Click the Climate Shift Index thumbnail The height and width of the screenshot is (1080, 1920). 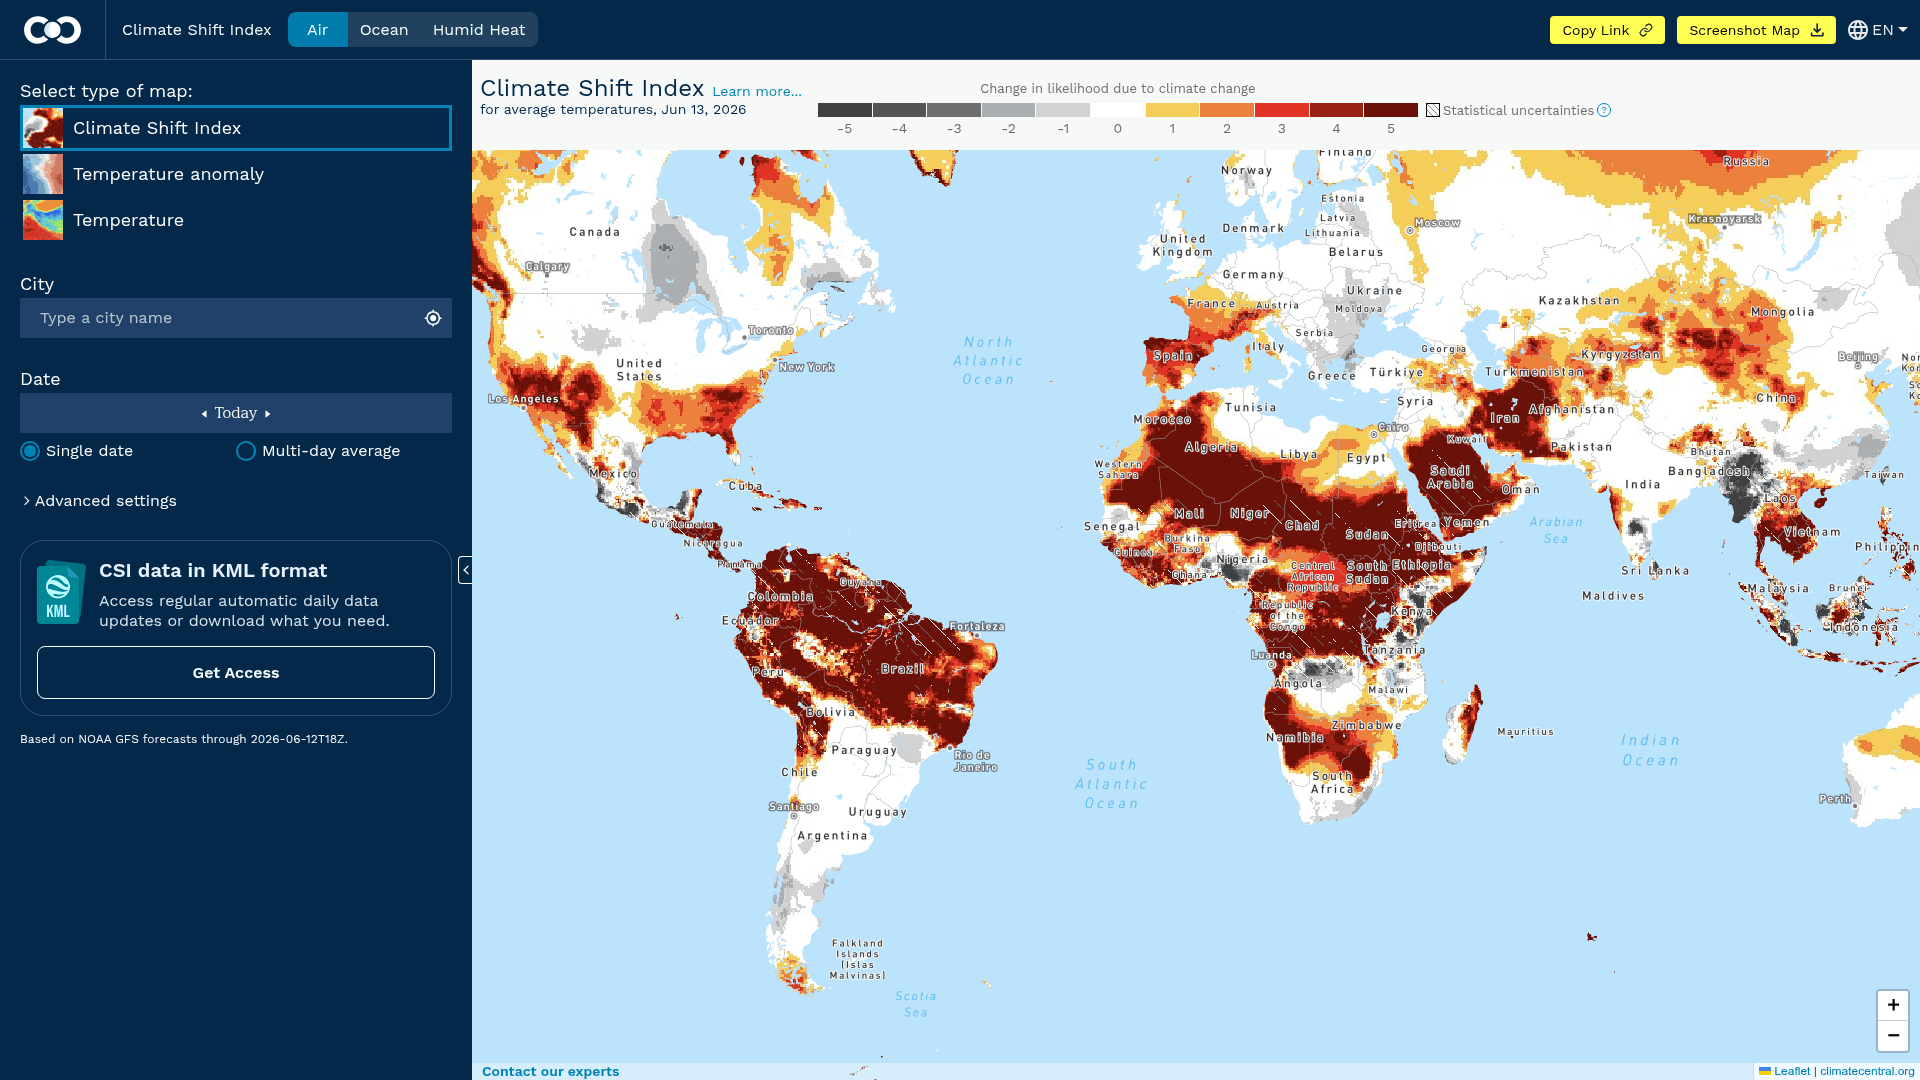pyautogui.click(x=43, y=128)
